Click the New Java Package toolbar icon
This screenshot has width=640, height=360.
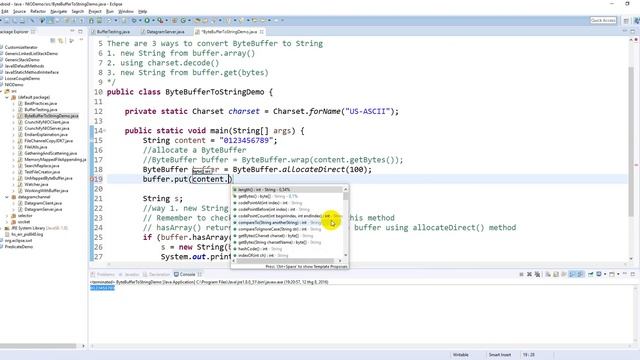pyautogui.click(x=174, y=20)
